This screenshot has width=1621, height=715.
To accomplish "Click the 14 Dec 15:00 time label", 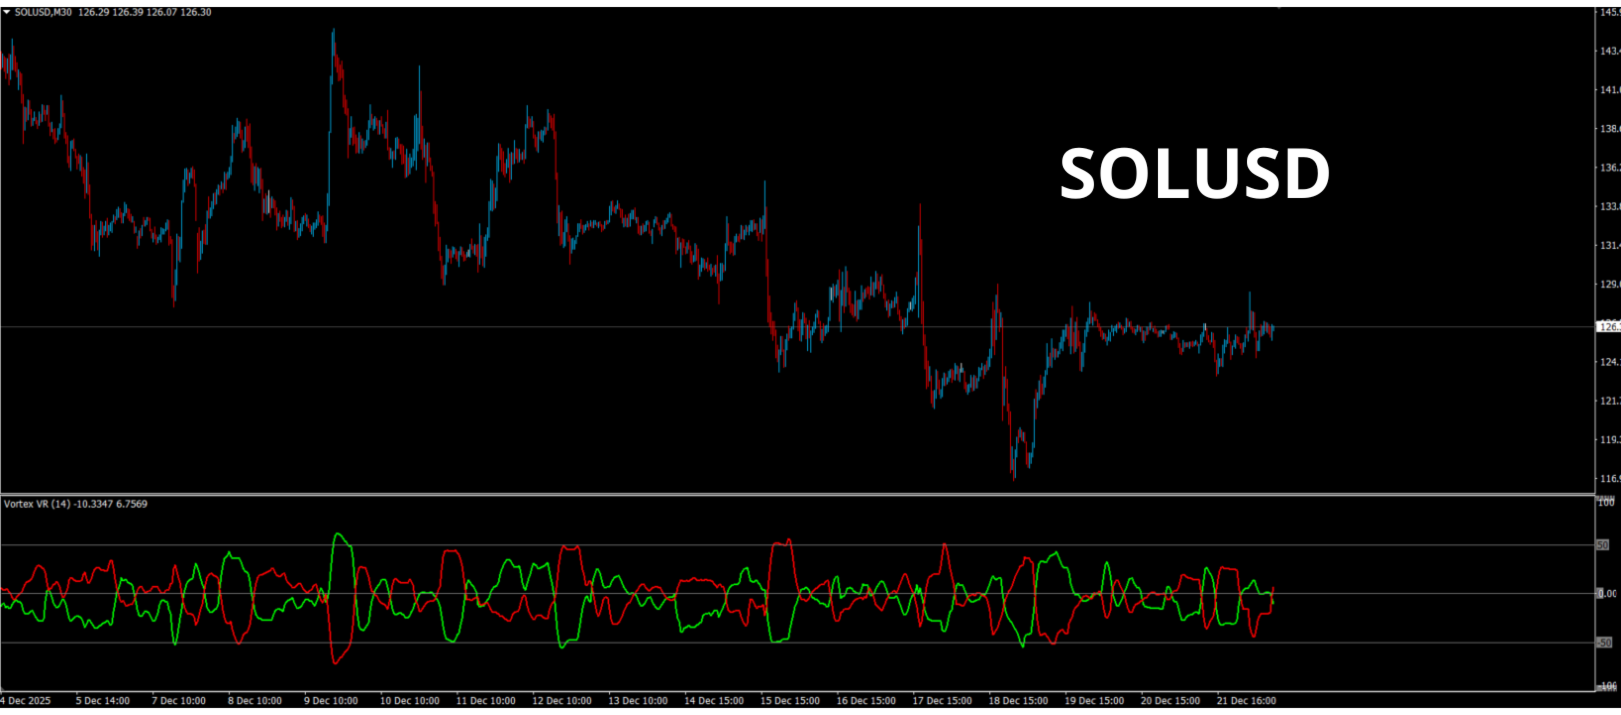I will point(713,701).
